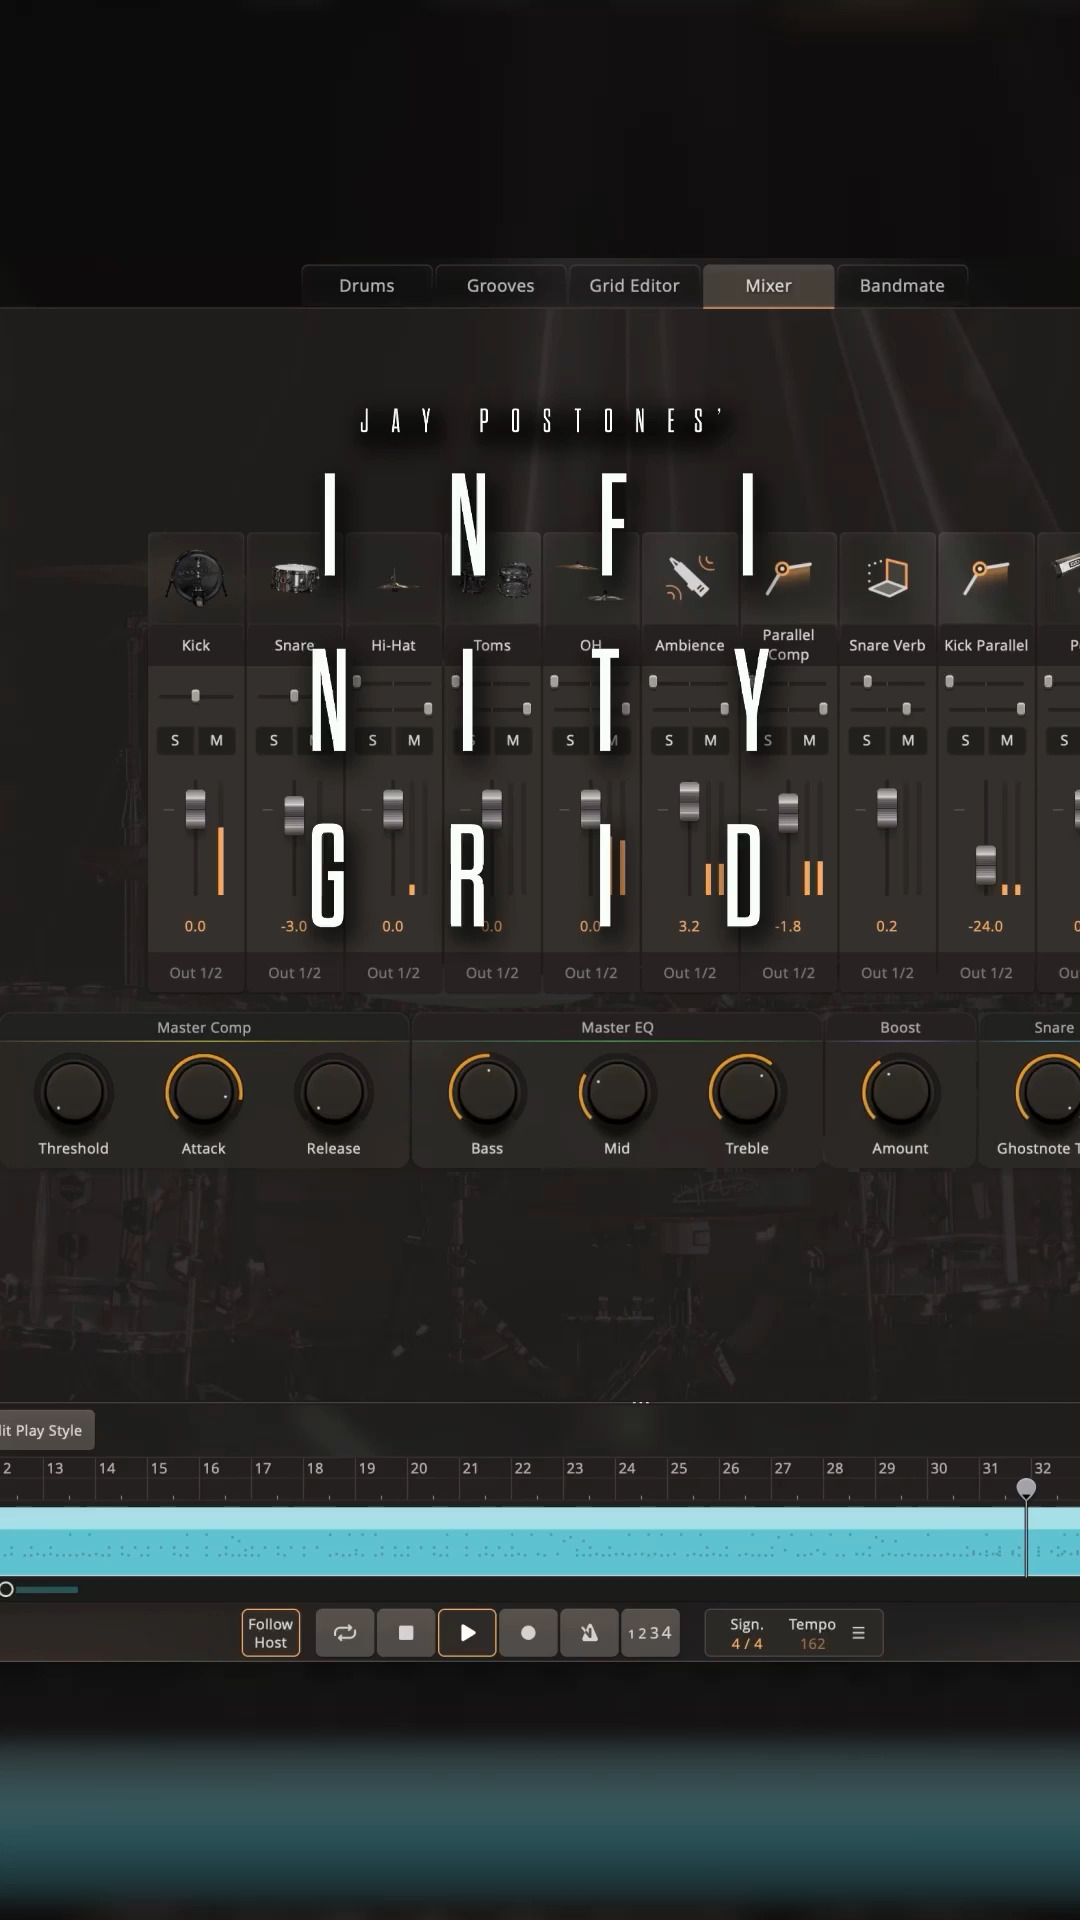Open the Kick channel Out 1/2 selector
1080x1920 pixels.
coord(196,973)
